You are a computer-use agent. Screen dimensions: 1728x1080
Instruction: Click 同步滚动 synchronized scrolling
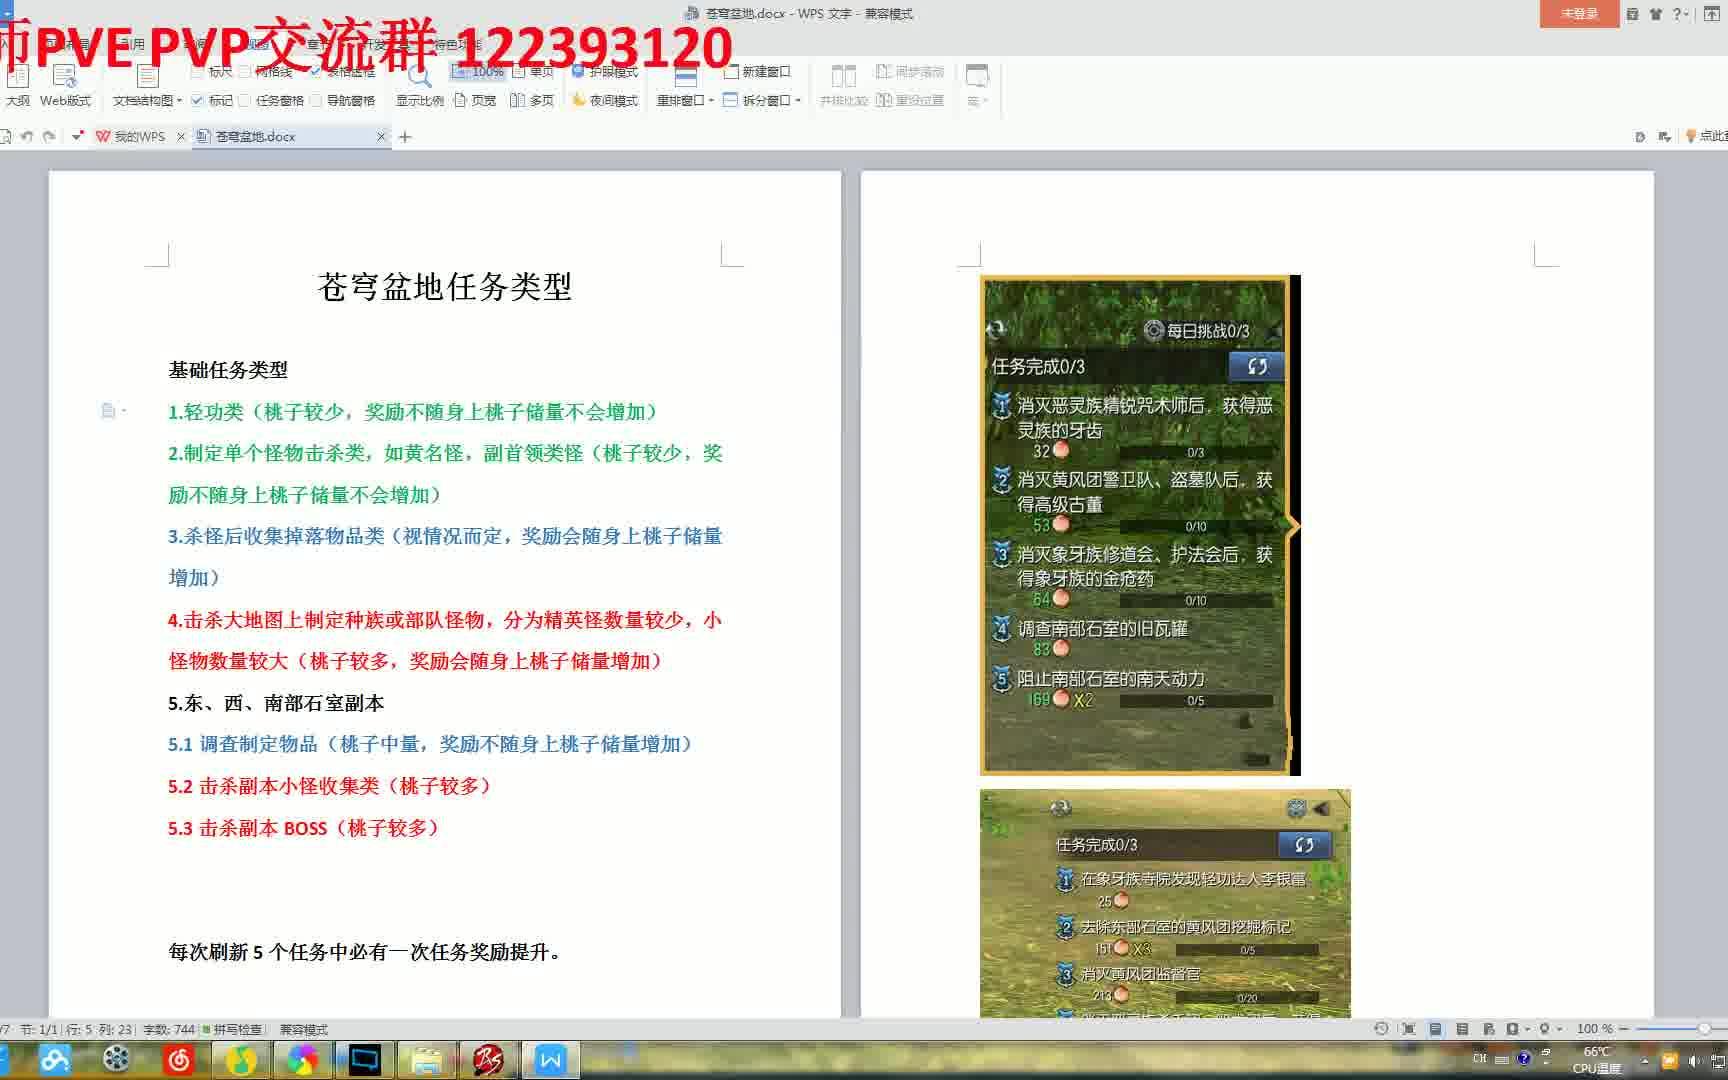point(910,72)
